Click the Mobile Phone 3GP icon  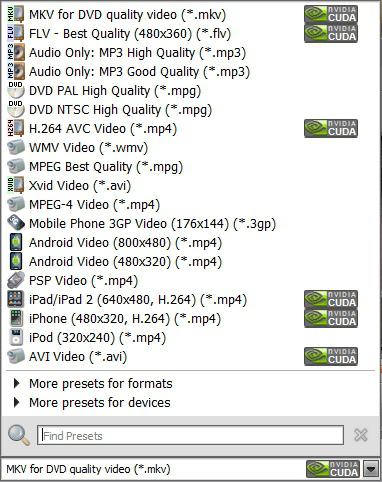[16, 223]
